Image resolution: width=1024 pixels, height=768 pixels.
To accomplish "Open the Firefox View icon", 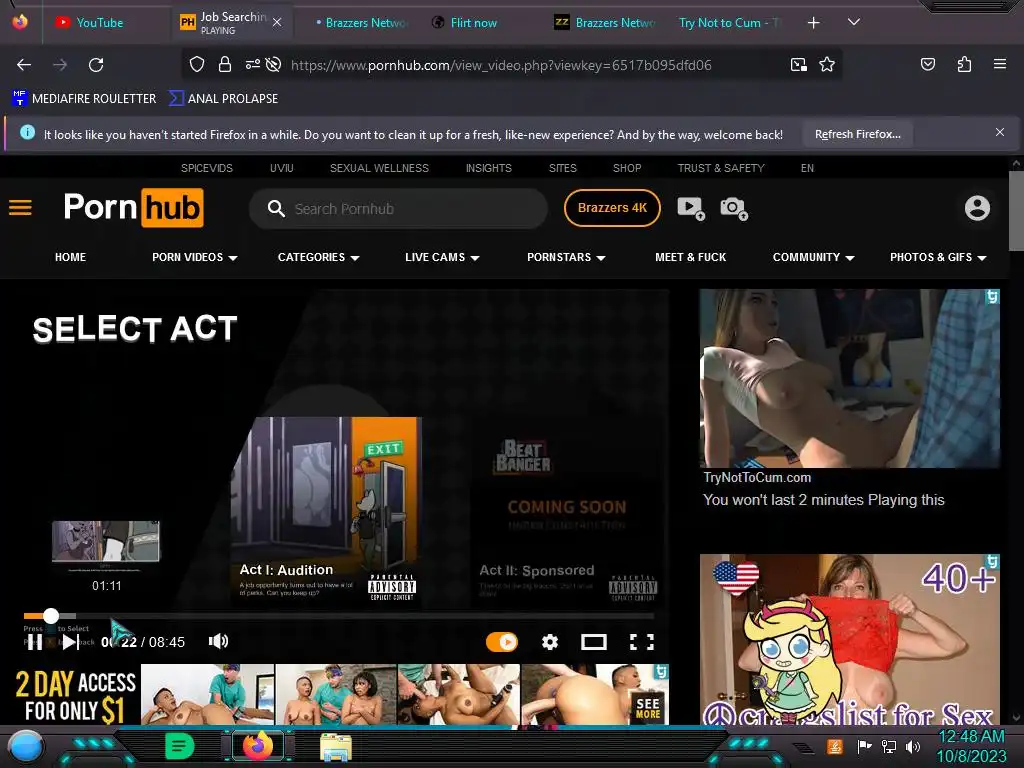I will click(20, 22).
